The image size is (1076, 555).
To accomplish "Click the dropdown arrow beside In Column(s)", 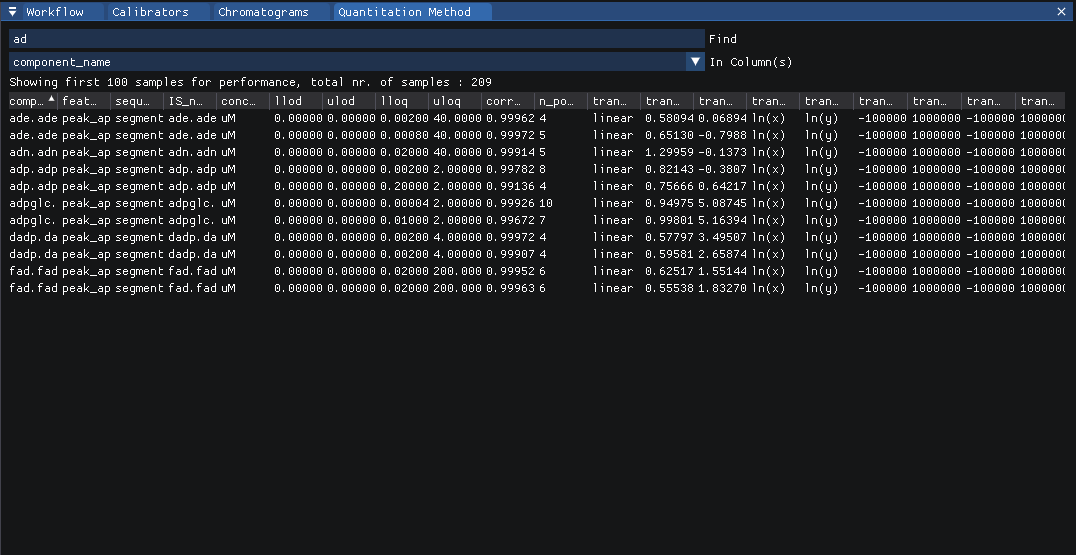I will 696,62.
